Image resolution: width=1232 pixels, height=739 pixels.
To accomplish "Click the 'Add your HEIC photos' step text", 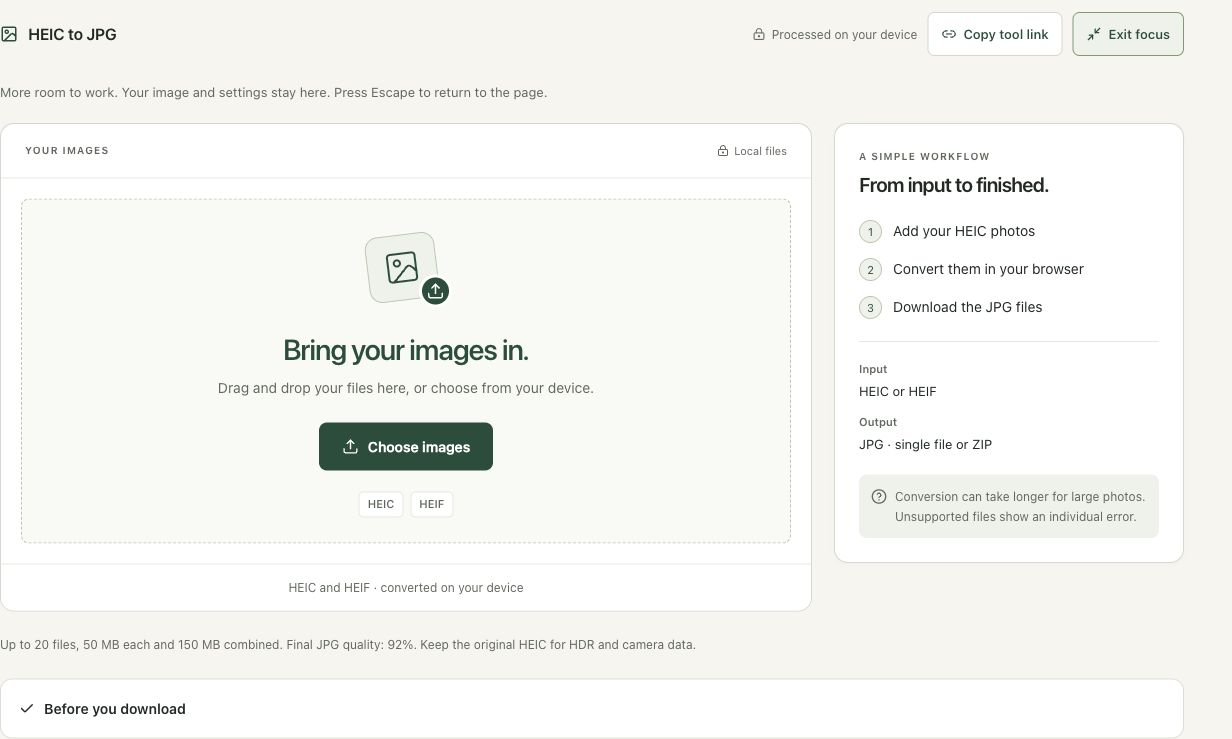I will click(964, 231).
